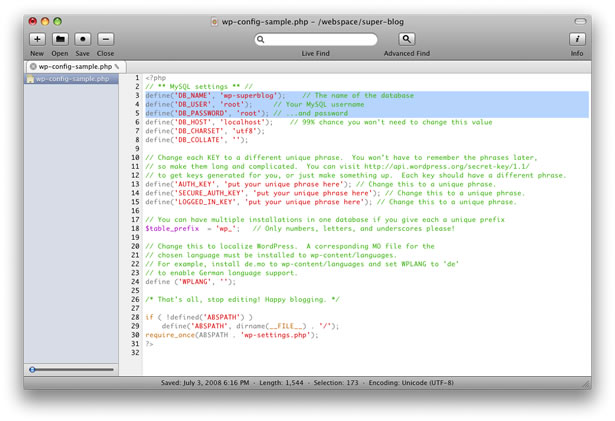Viewport: 615px width, 421px height.
Task: Click the sidebar file's document icon
Action: [x=30, y=79]
